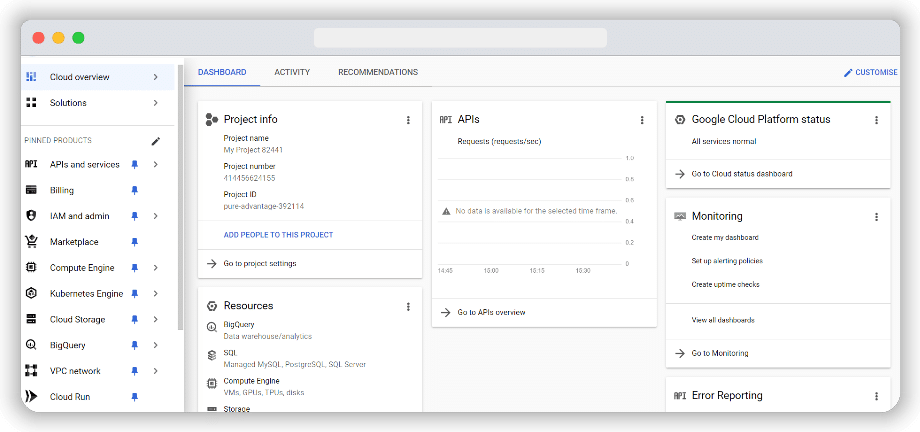Unpin Marketplace from pinned products

[x=134, y=242]
